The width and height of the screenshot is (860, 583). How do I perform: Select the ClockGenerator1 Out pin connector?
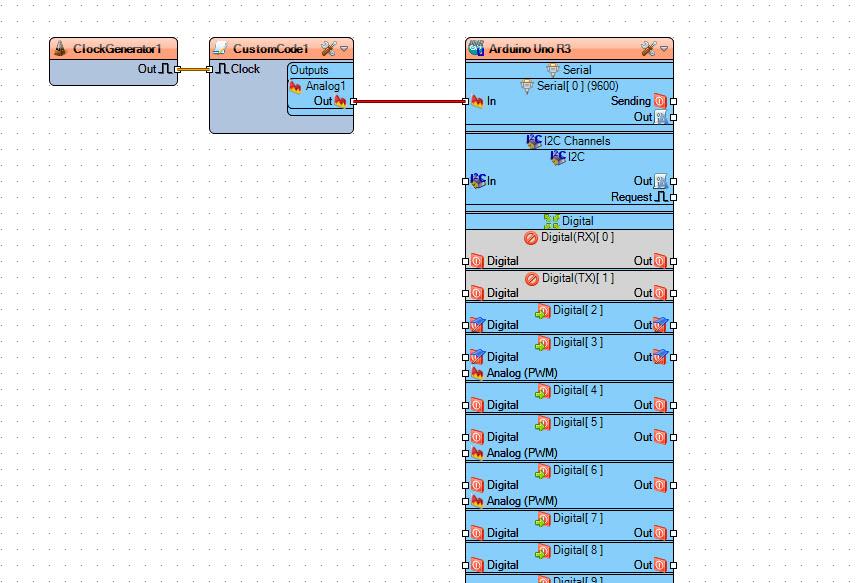(x=177, y=70)
